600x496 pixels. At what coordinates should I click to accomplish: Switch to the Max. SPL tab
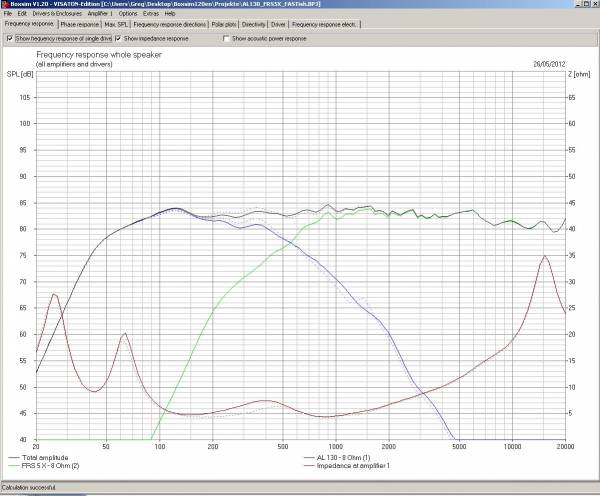[x=116, y=24]
